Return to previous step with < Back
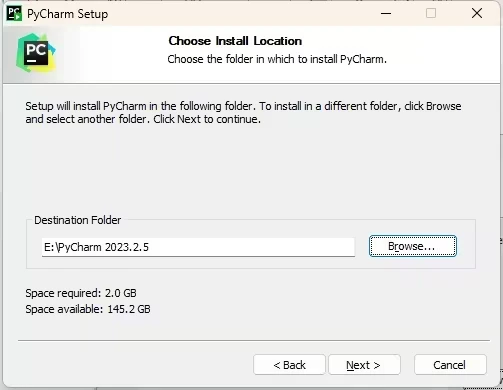This screenshot has width=503, height=390. pyautogui.click(x=289, y=365)
